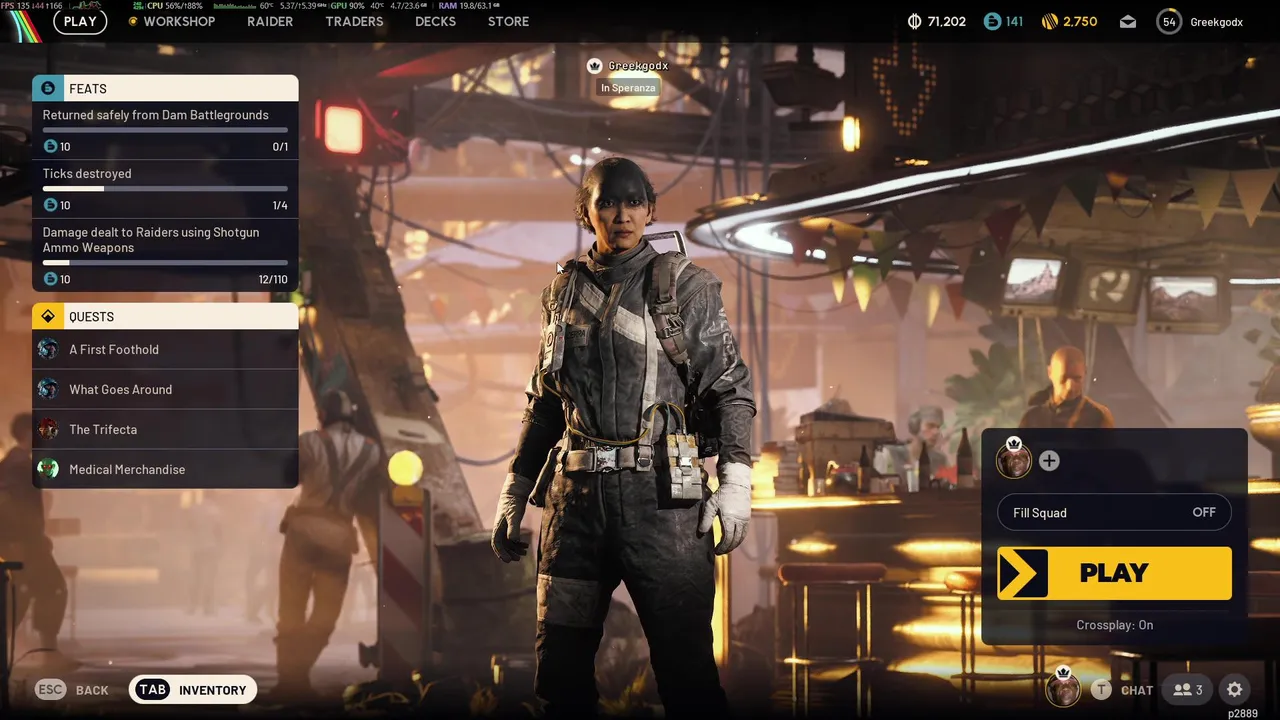Click the trader portrait for The Trifecta
This screenshot has width=1280, height=720.
pyautogui.click(x=48, y=429)
